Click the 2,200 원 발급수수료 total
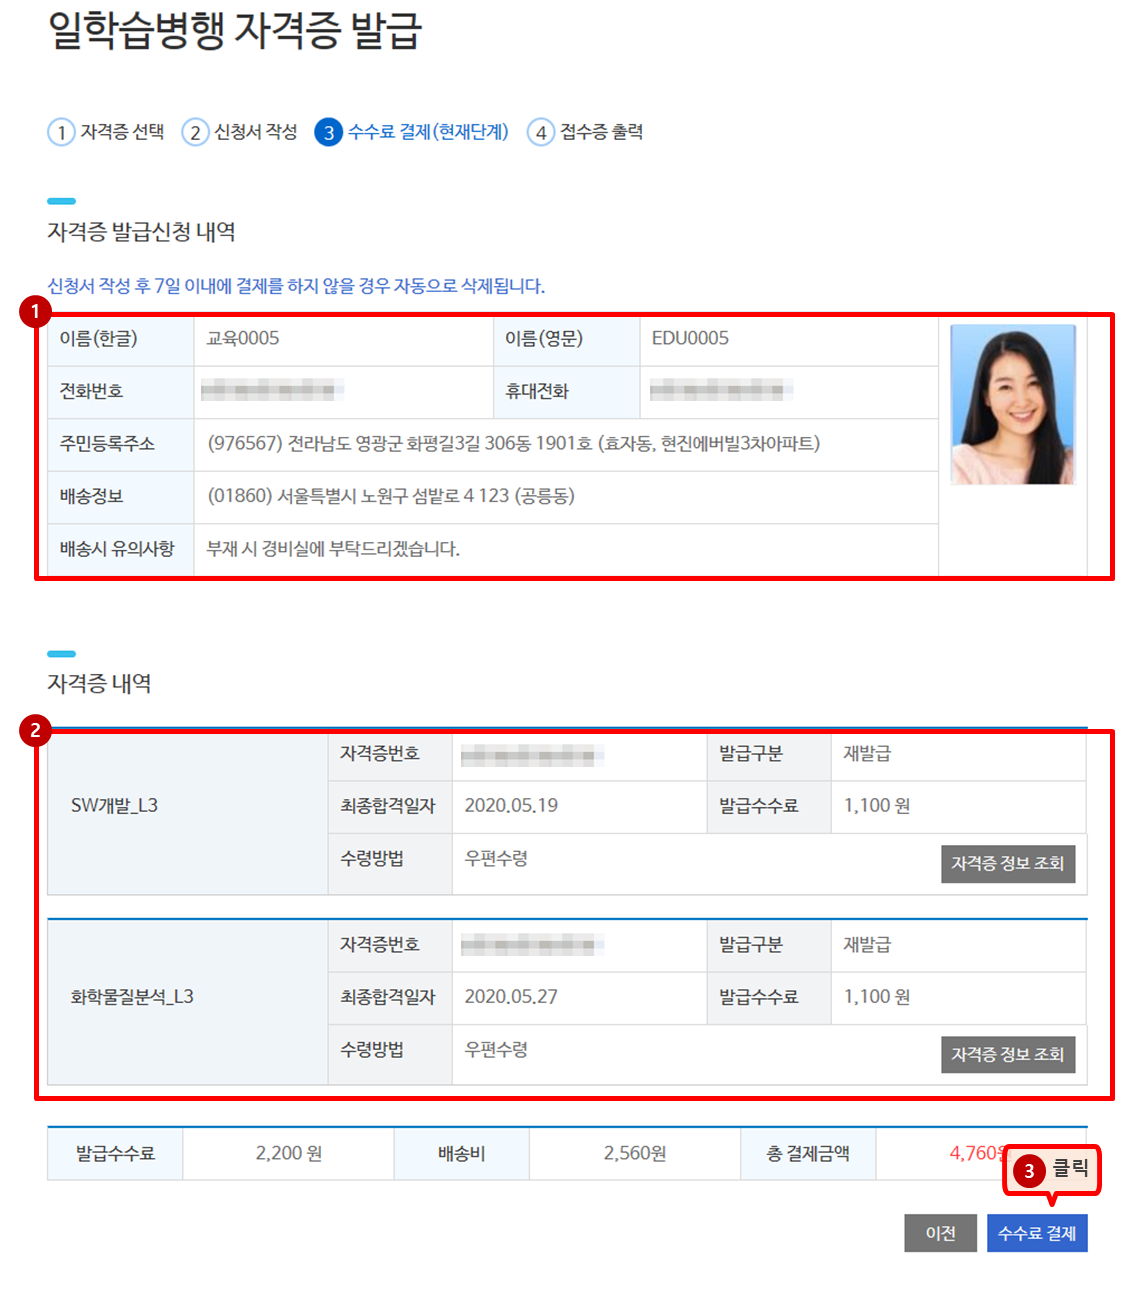The height and width of the screenshot is (1289, 1146). coord(289,1153)
